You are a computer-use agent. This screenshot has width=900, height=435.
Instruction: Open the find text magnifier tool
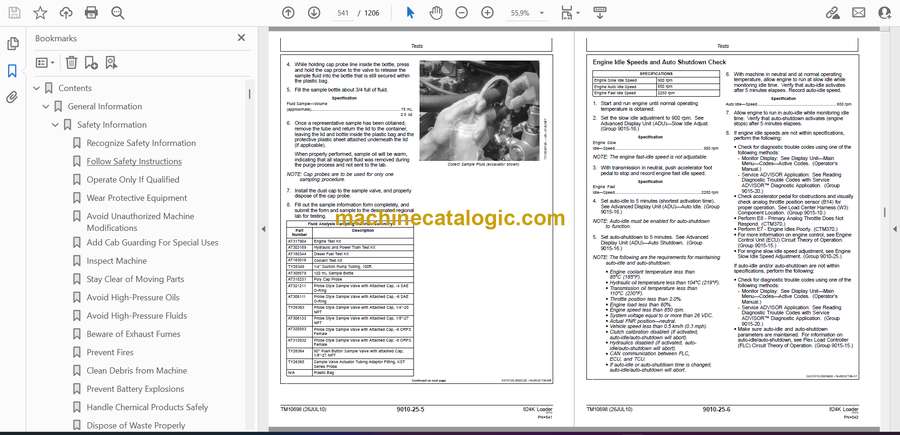[x=118, y=13]
